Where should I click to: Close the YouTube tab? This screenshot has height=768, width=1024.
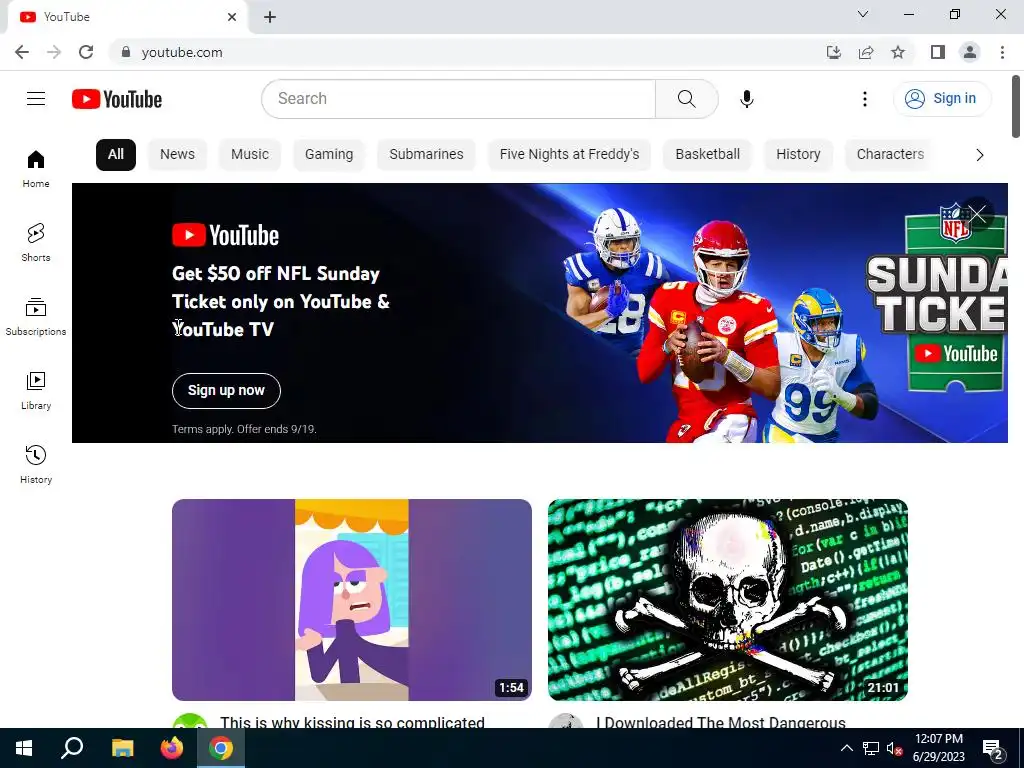(x=232, y=17)
